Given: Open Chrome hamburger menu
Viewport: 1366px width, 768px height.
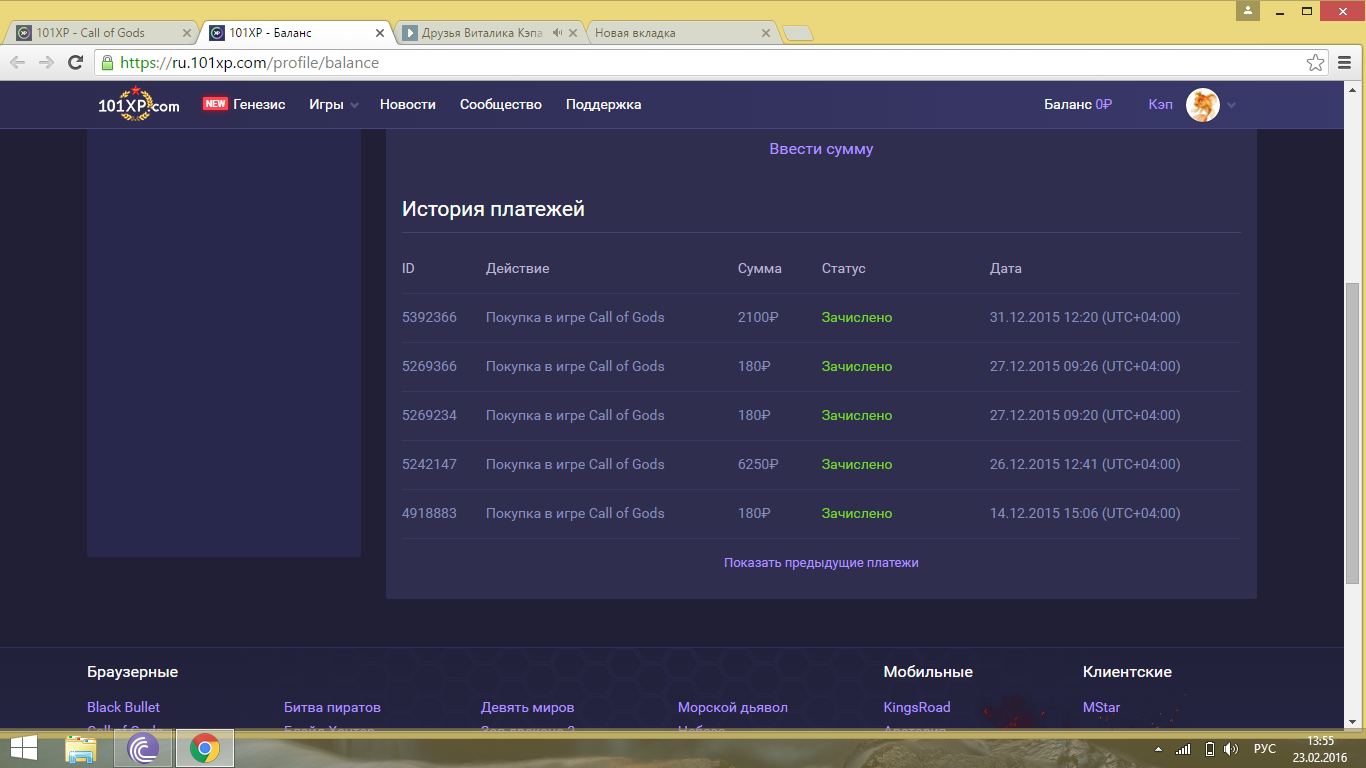Looking at the screenshot, I should 1345,62.
